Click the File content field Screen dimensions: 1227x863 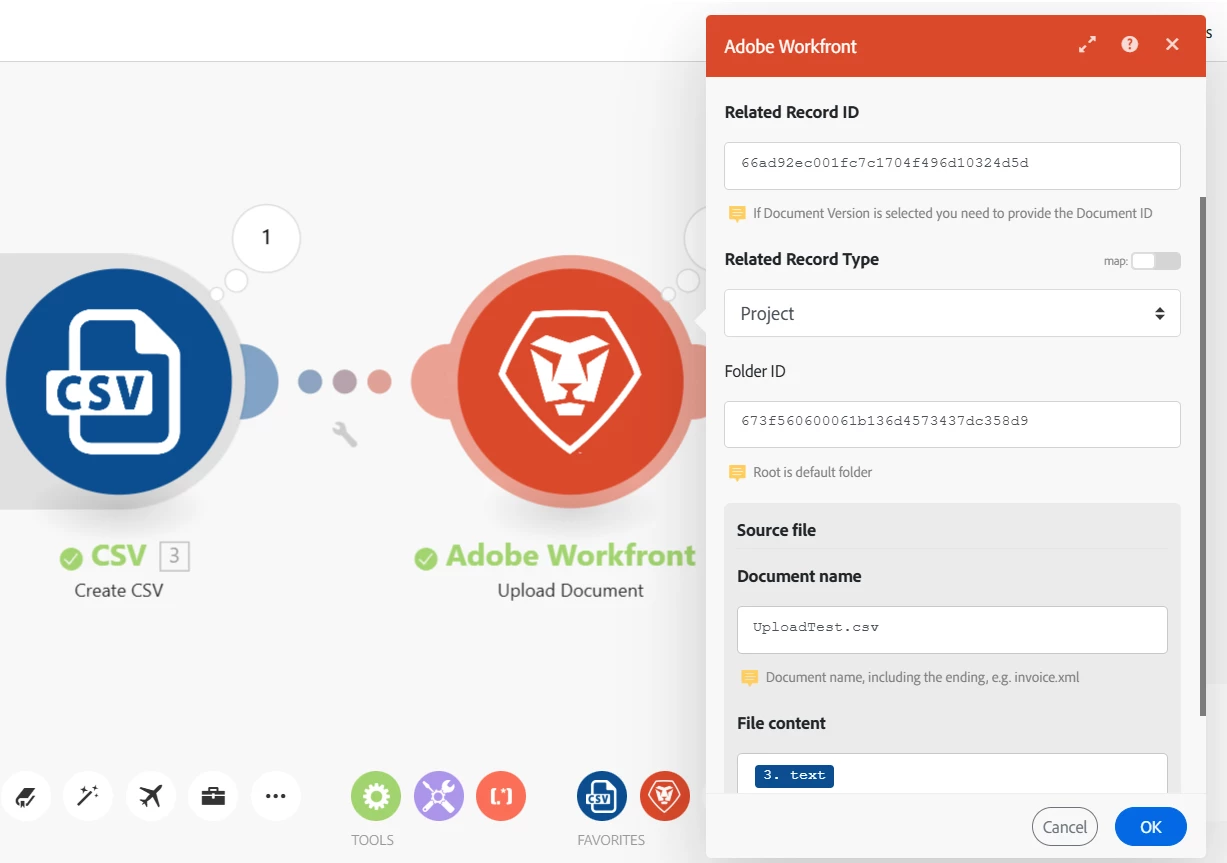[x=952, y=776]
